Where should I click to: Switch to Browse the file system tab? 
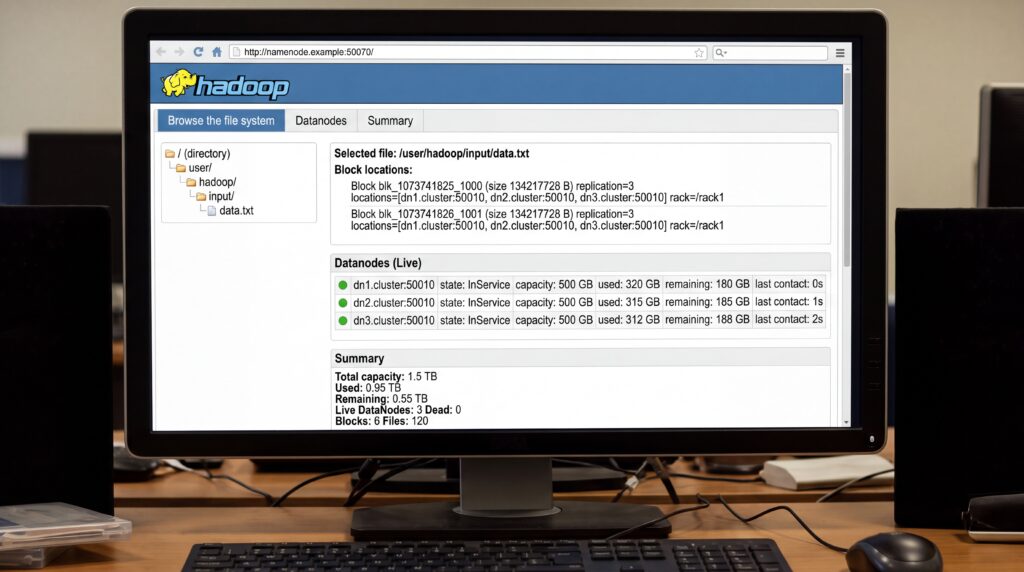[x=221, y=121]
